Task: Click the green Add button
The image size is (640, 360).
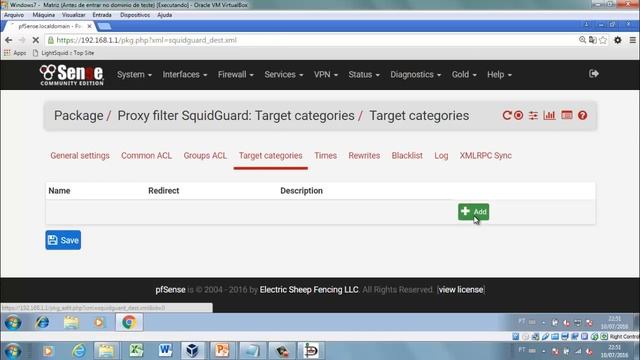Action: (473, 211)
